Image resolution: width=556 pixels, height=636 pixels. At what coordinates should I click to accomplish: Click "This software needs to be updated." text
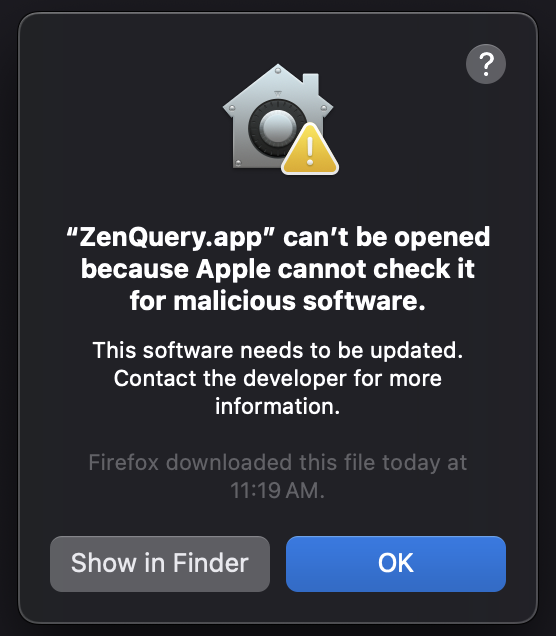(278, 350)
